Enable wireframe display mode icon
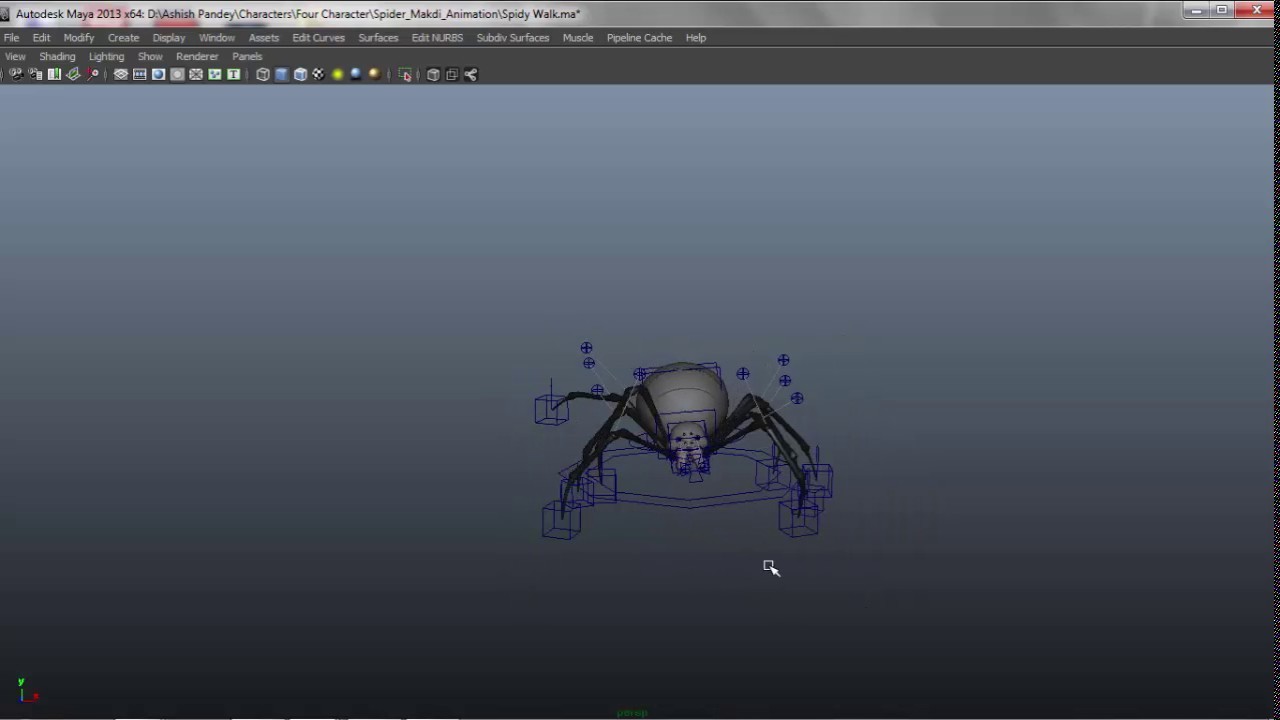 (x=263, y=74)
